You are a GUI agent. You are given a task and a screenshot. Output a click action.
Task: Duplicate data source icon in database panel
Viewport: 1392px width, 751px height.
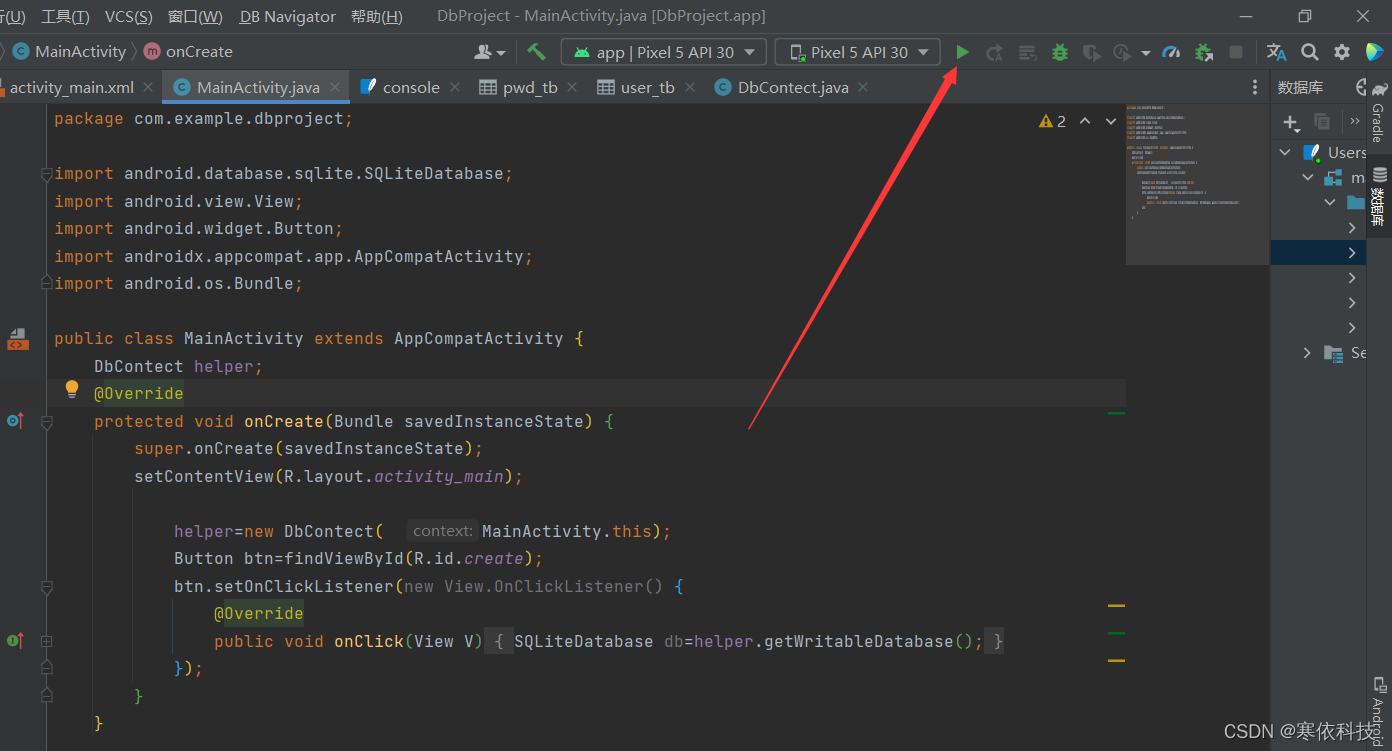pos(1322,121)
